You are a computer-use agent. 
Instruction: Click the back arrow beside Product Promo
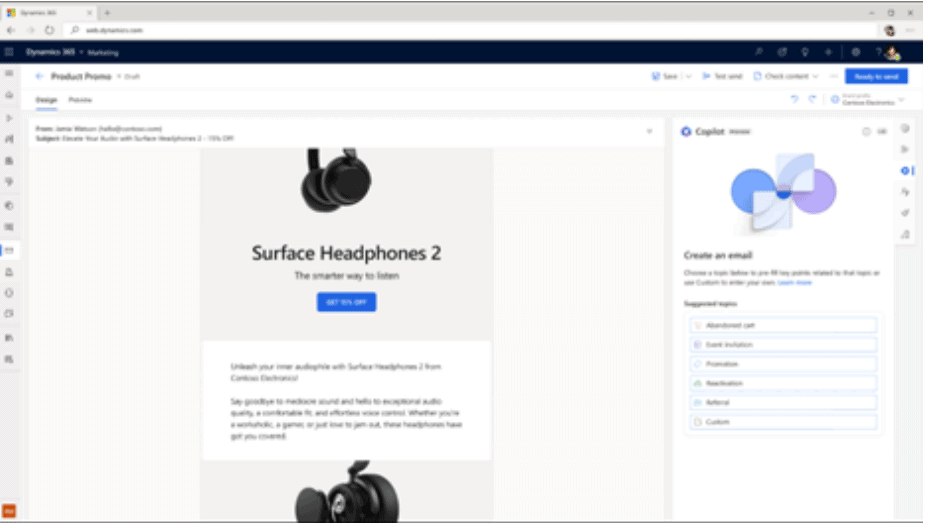(x=39, y=76)
